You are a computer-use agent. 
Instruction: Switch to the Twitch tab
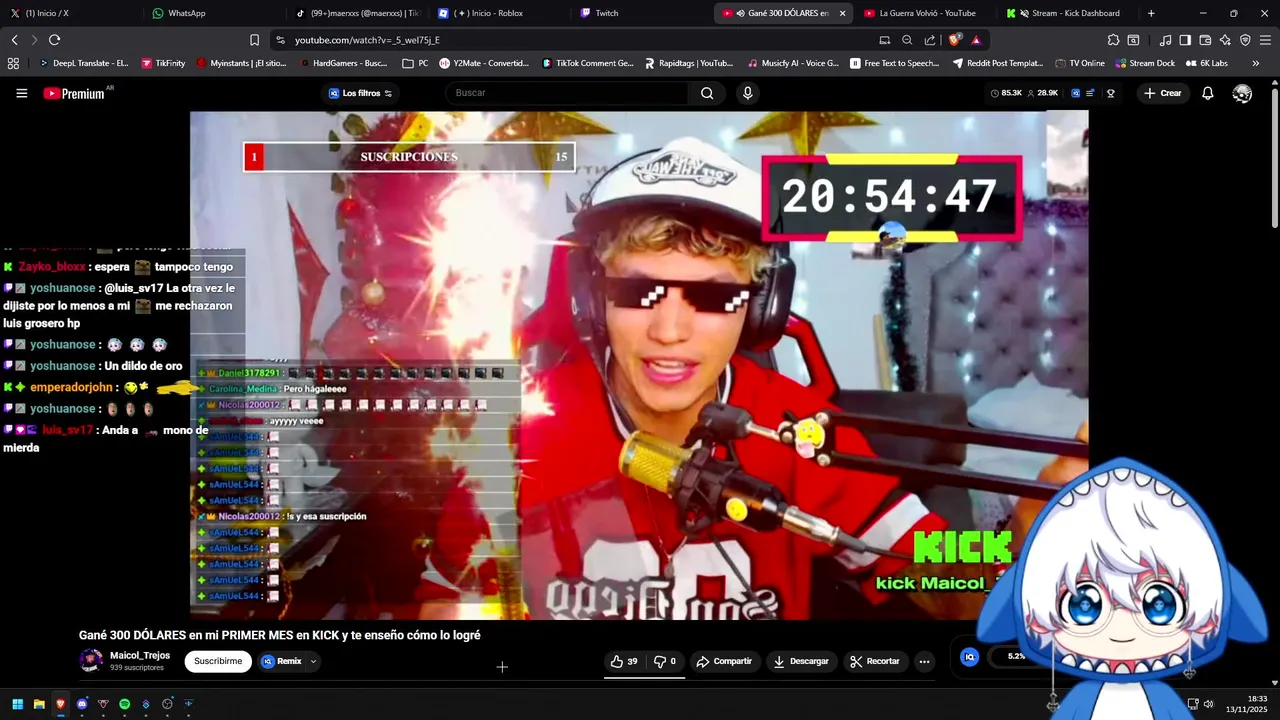tap(641, 13)
